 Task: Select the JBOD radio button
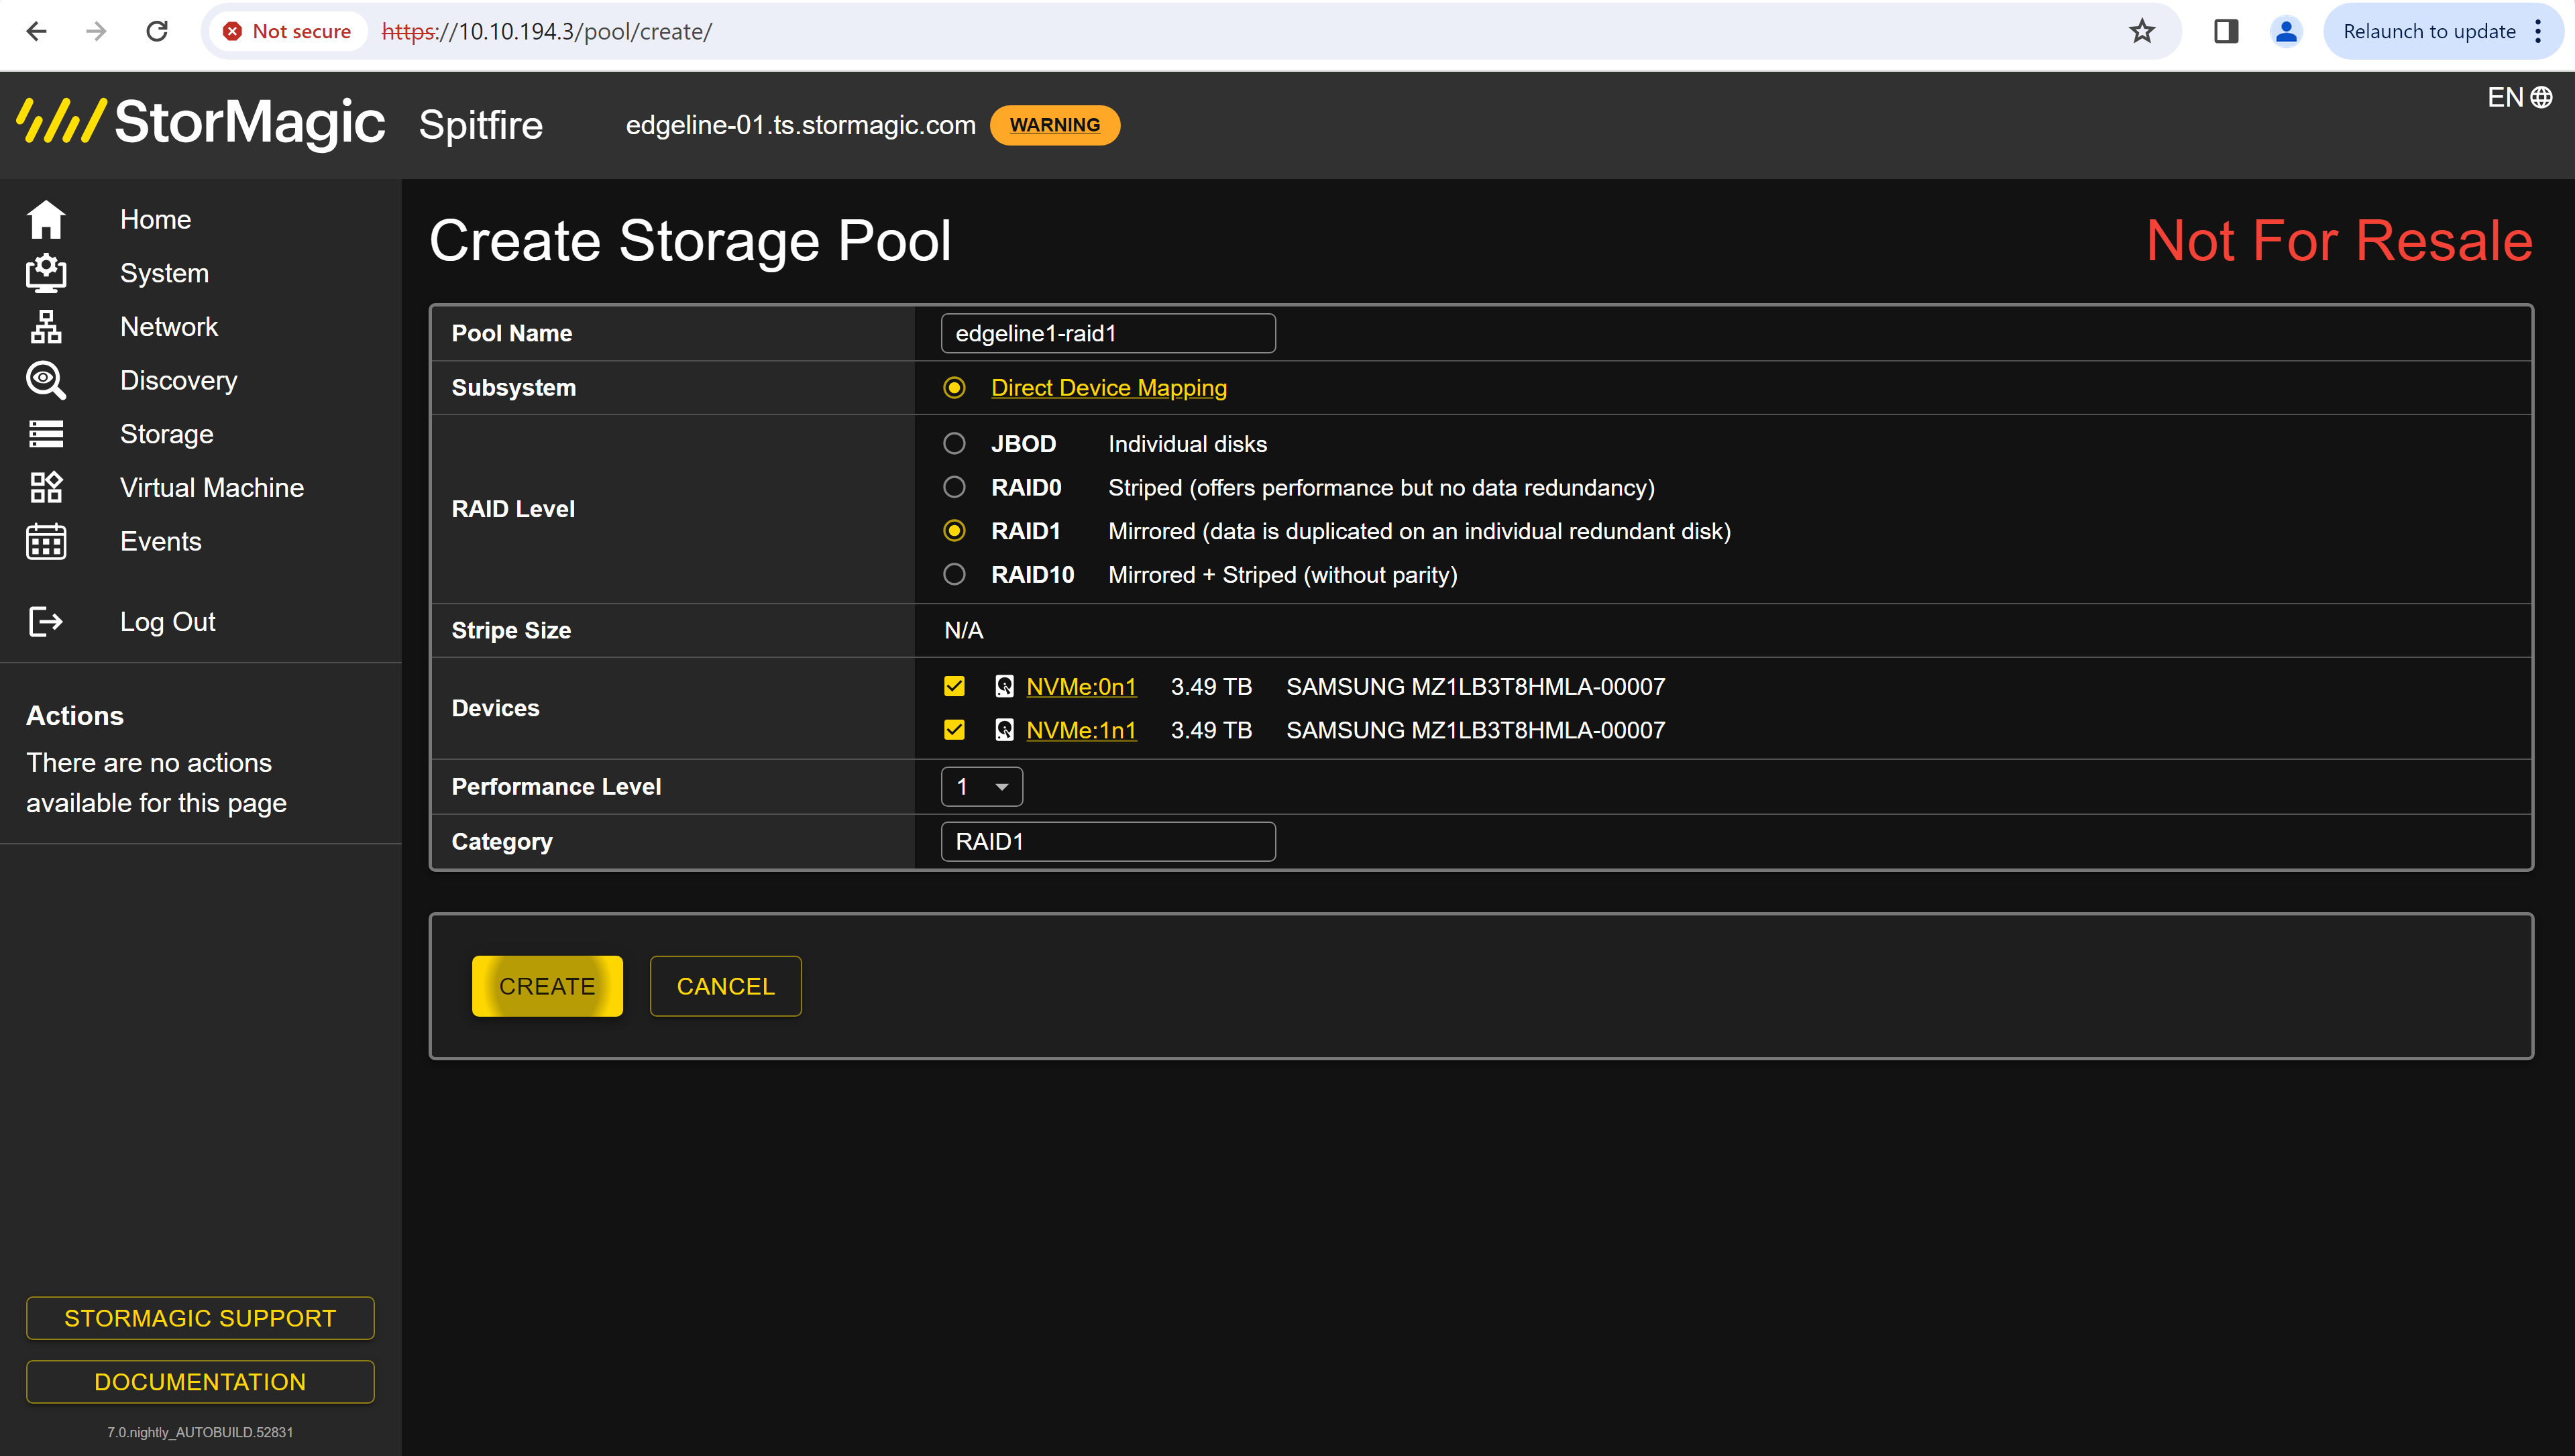click(954, 443)
